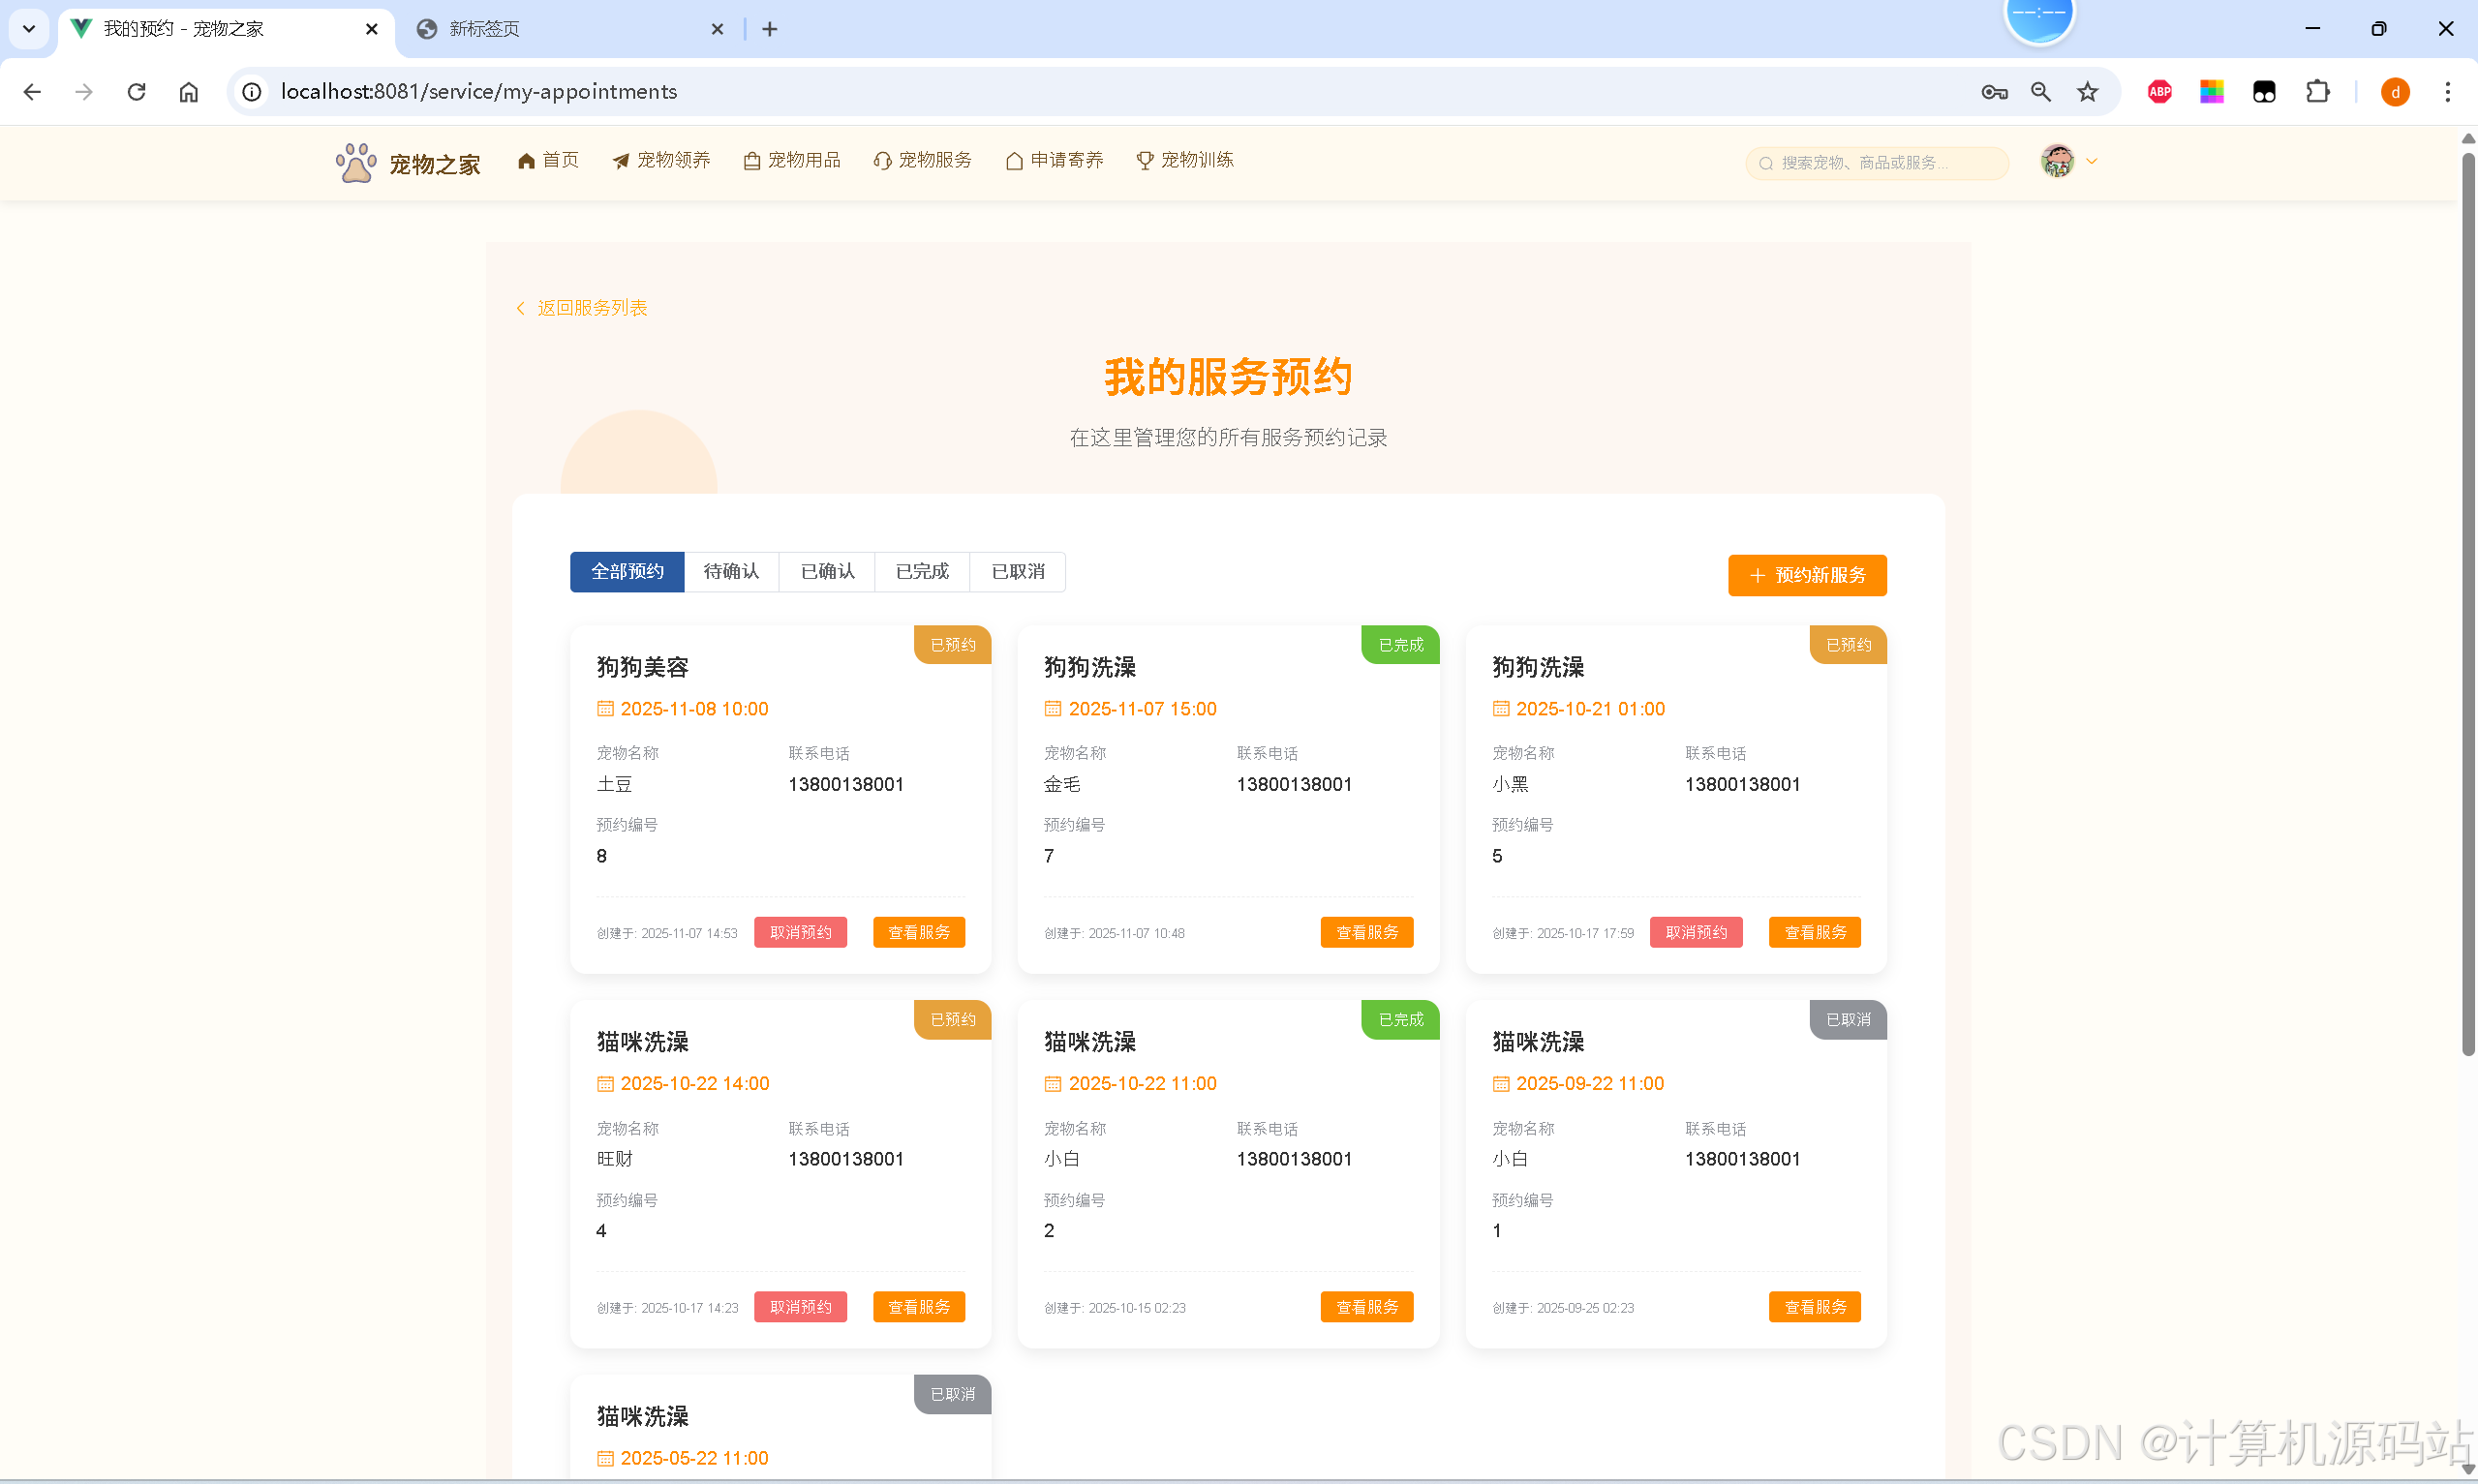Open the browser home icon
2478x1484 pixels.
(189, 92)
